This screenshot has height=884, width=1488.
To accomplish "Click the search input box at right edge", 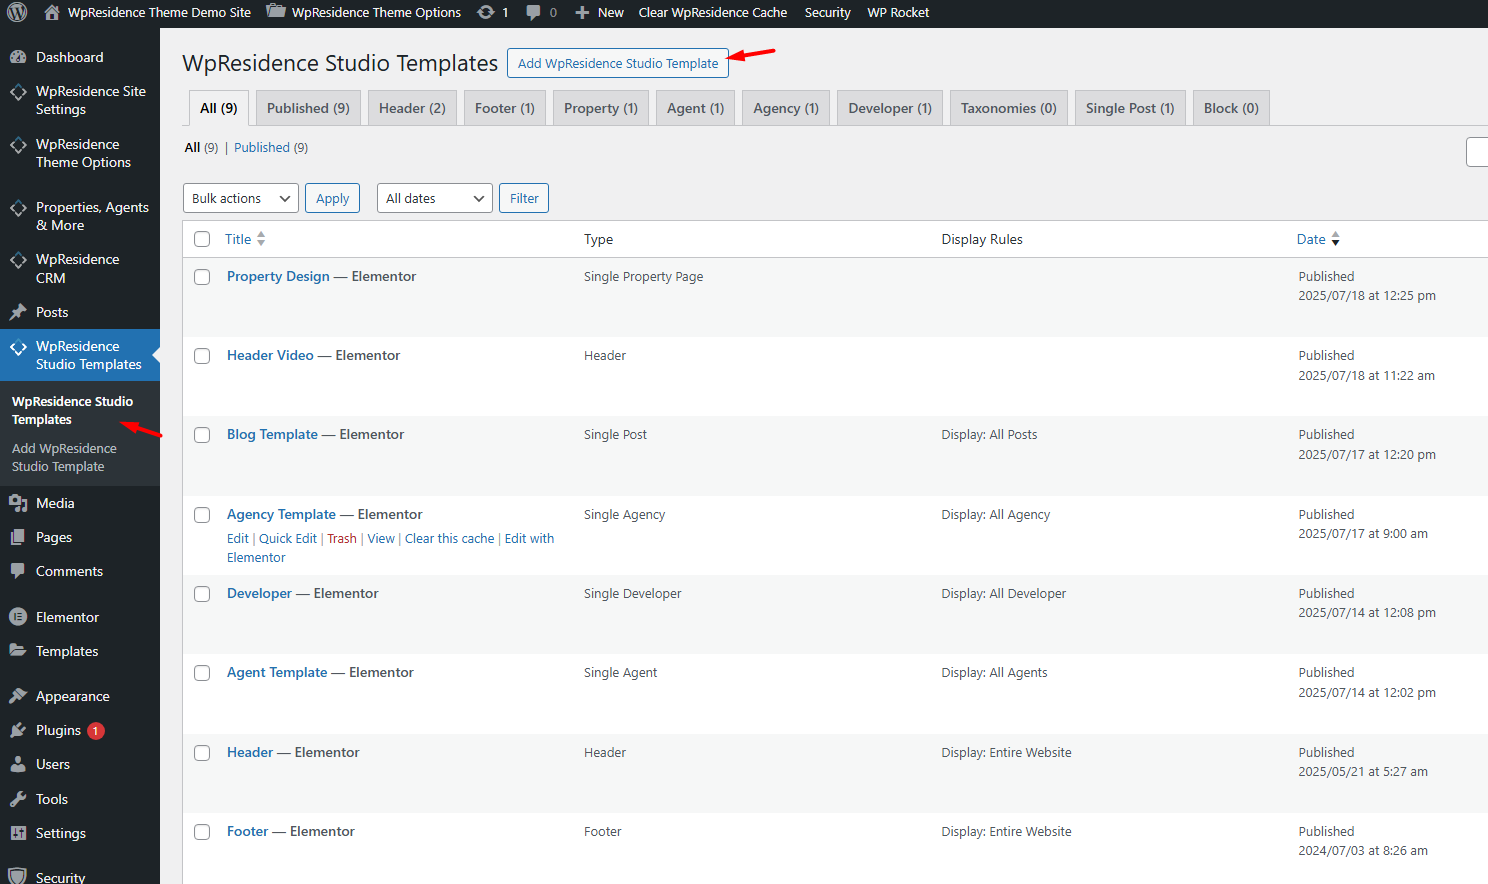I will pyautogui.click(x=1477, y=152).
